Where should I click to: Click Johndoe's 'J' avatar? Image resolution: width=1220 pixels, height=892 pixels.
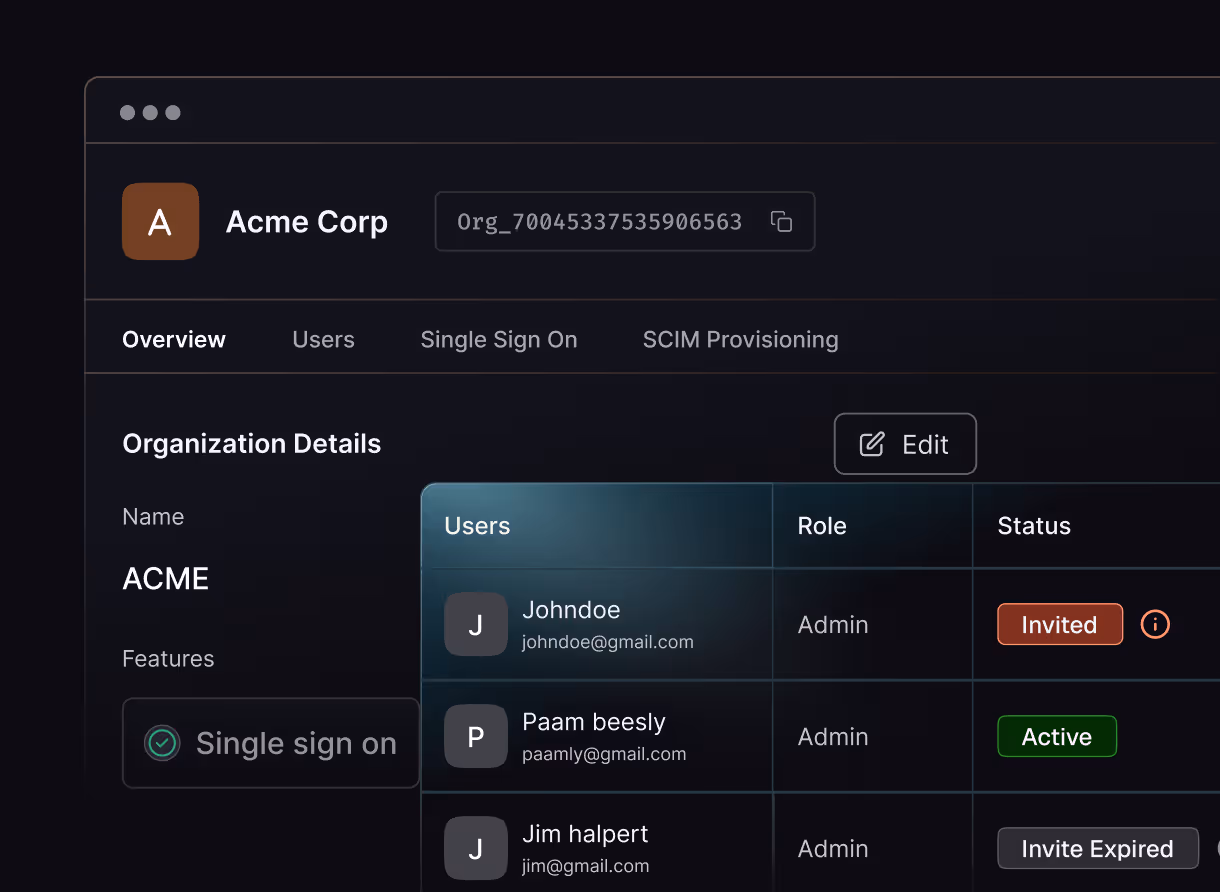pos(476,624)
